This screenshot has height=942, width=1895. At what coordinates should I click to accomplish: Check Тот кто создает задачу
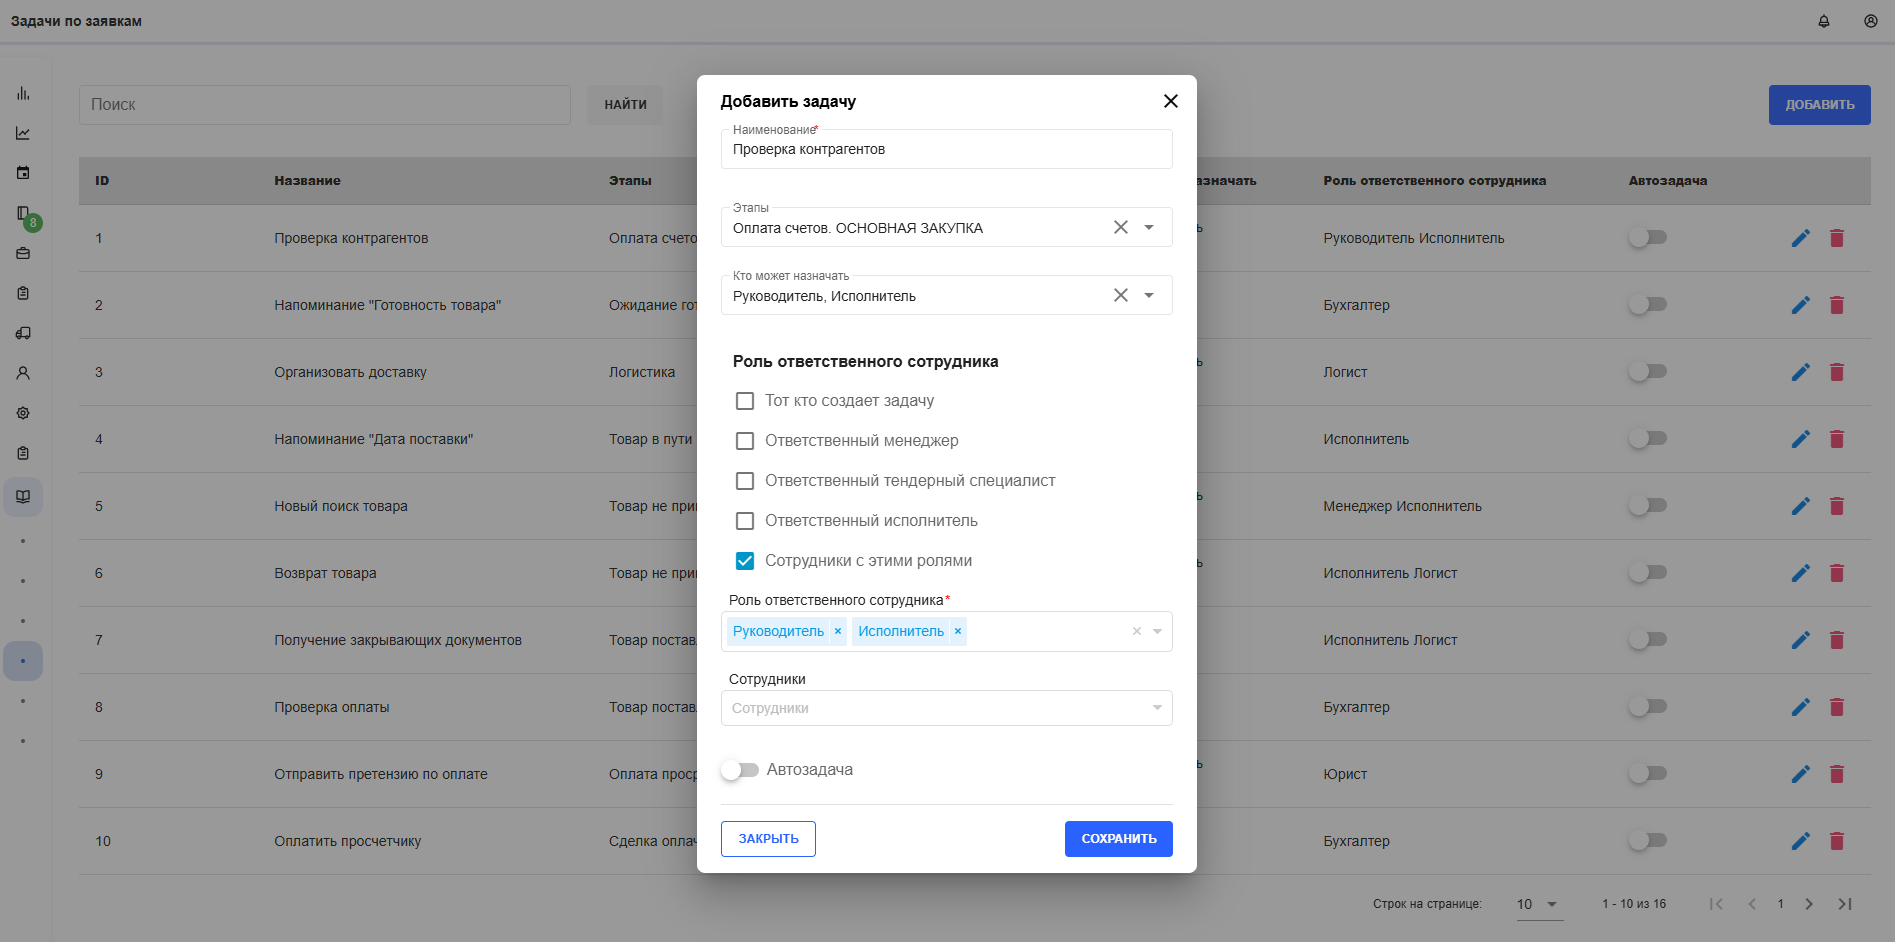pos(745,401)
